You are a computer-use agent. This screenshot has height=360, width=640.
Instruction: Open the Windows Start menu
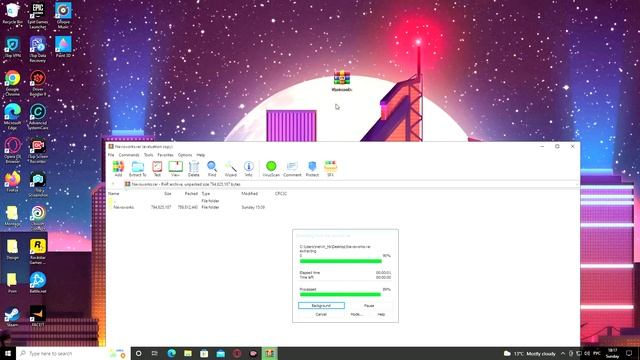pyautogui.click(x=8, y=353)
